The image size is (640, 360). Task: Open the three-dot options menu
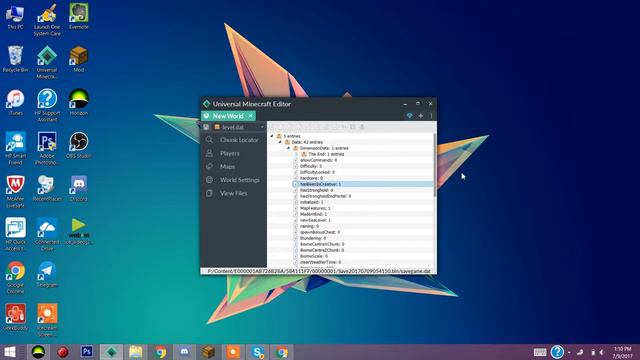(431, 116)
